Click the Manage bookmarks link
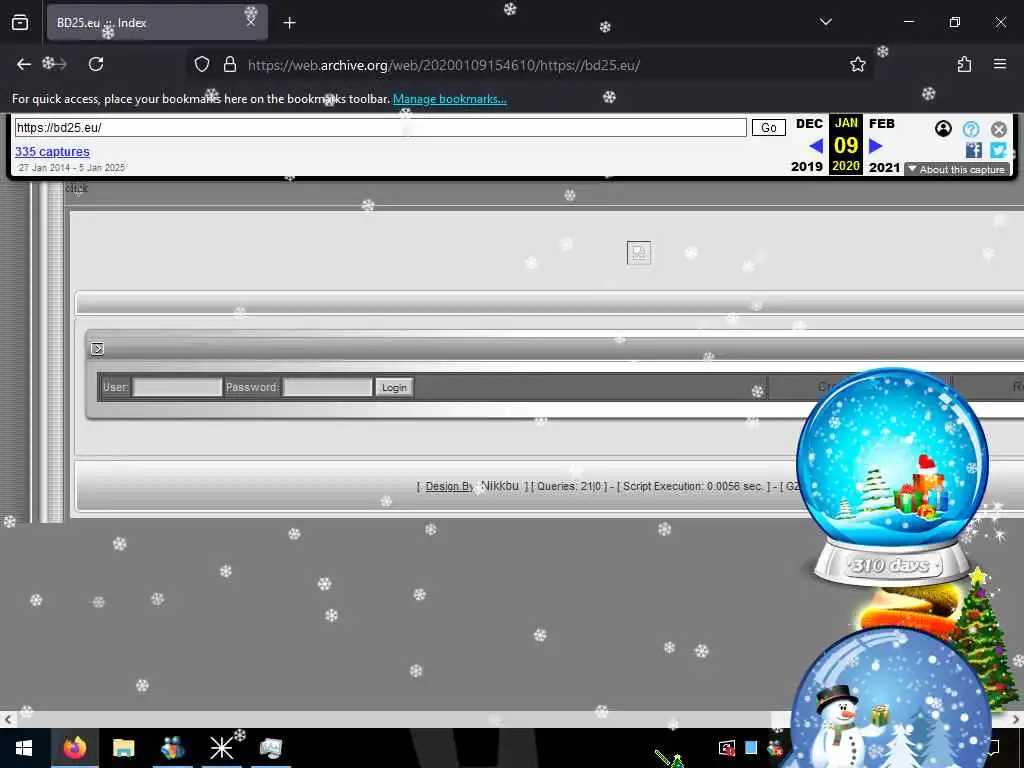Image resolution: width=1024 pixels, height=768 pixels. point(449,99)
